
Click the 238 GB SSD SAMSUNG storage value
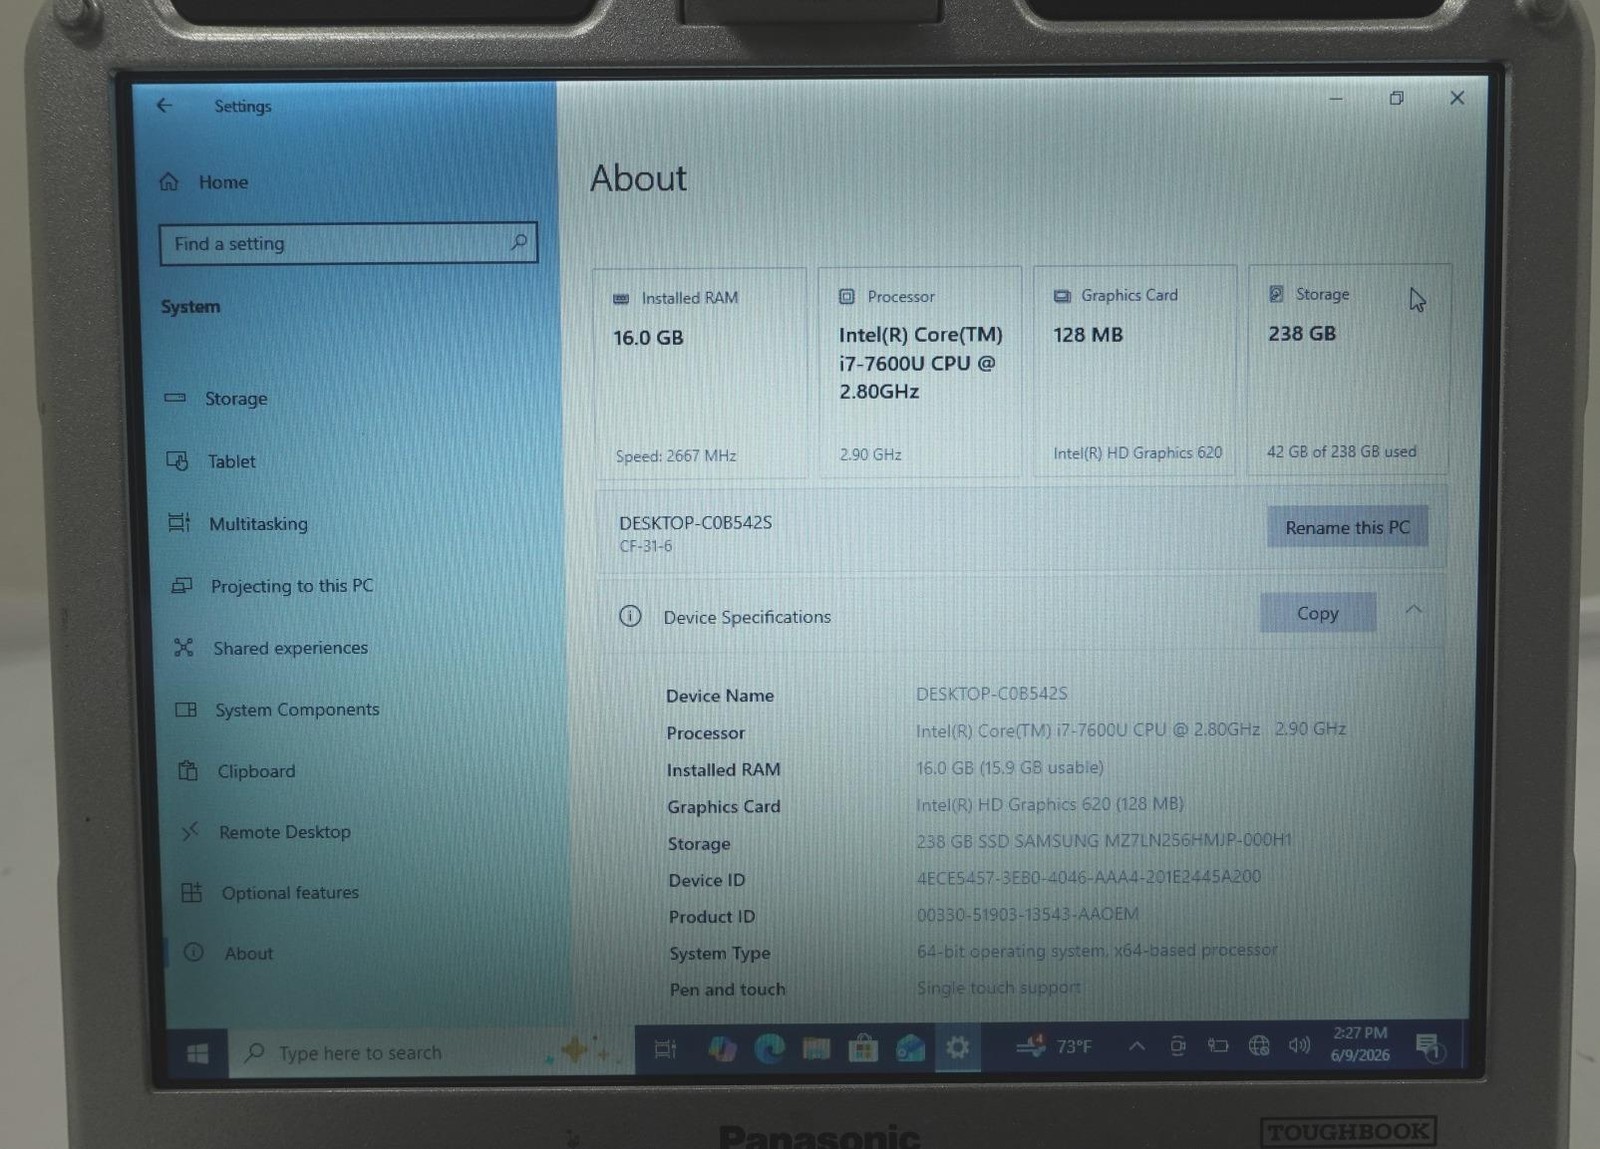pyautogui.click(x=1104, y=840)
